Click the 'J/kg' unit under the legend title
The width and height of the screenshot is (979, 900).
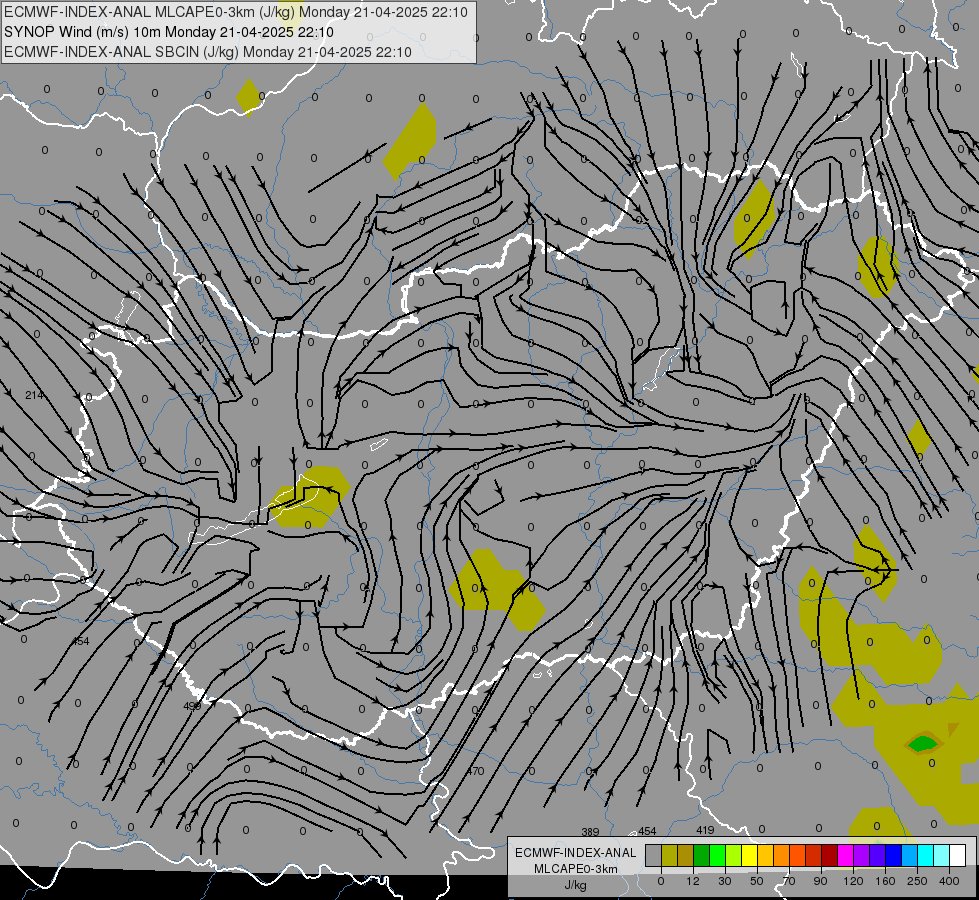click(x=576, y=885)
